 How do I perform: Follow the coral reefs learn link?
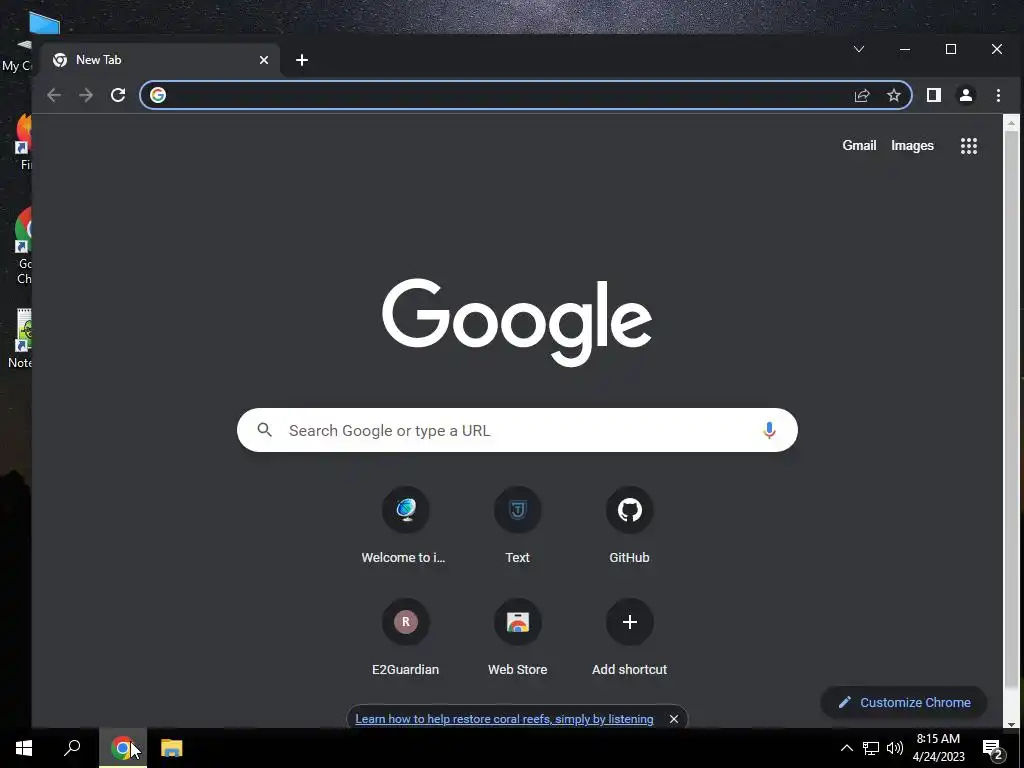504,719
